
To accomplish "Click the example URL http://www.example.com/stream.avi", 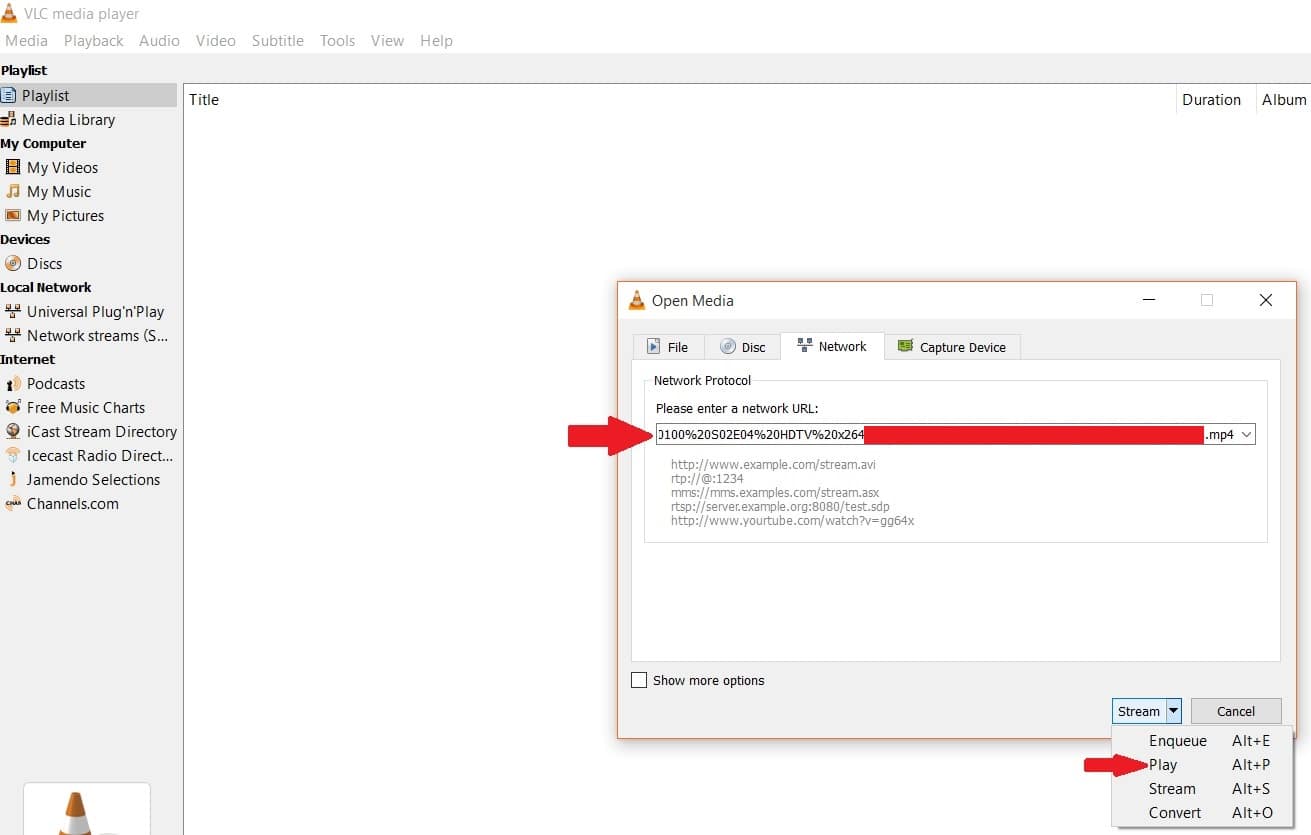I will coord(773,465).
